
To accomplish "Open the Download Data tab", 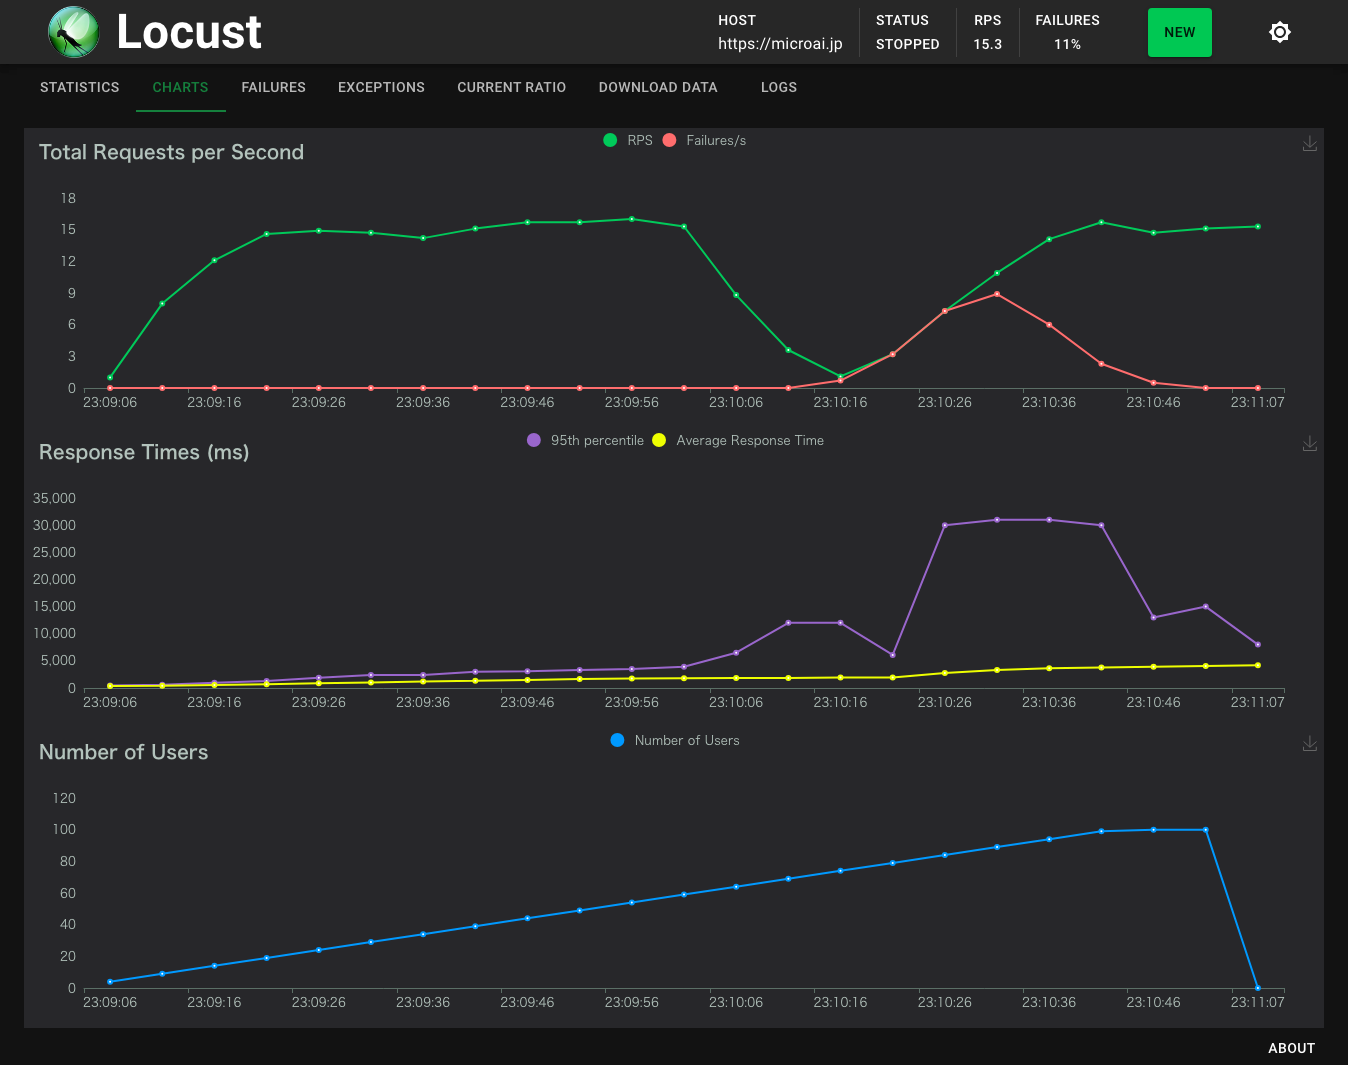I will (658, 88).
